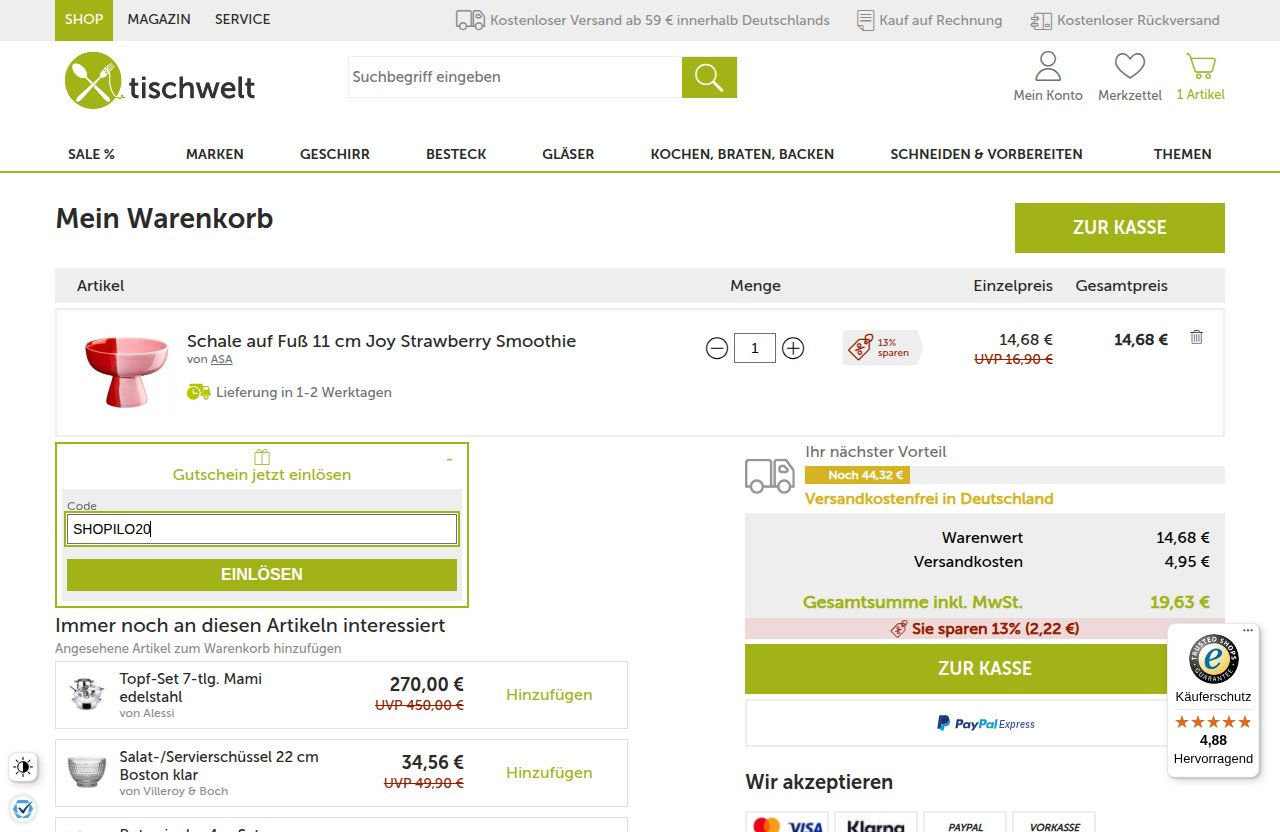
Task: Click Salat-/Servierschüssel glass bowl thumbnail
Action: tap(87, 772)
